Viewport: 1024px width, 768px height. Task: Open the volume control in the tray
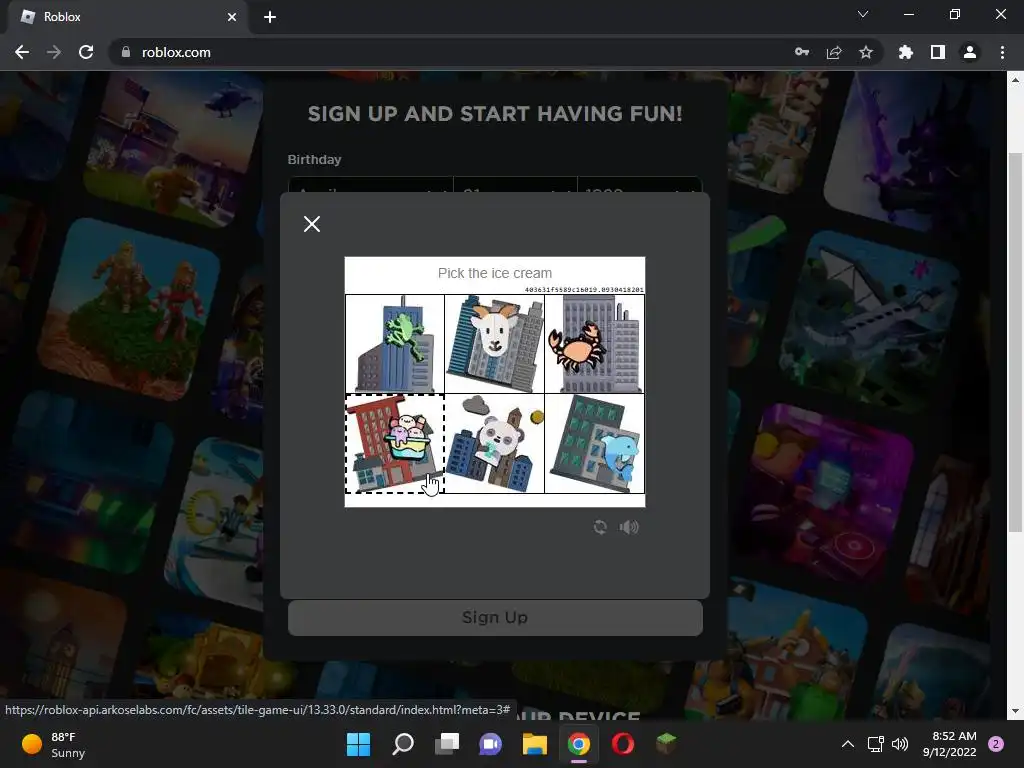(x=900, y=744)
